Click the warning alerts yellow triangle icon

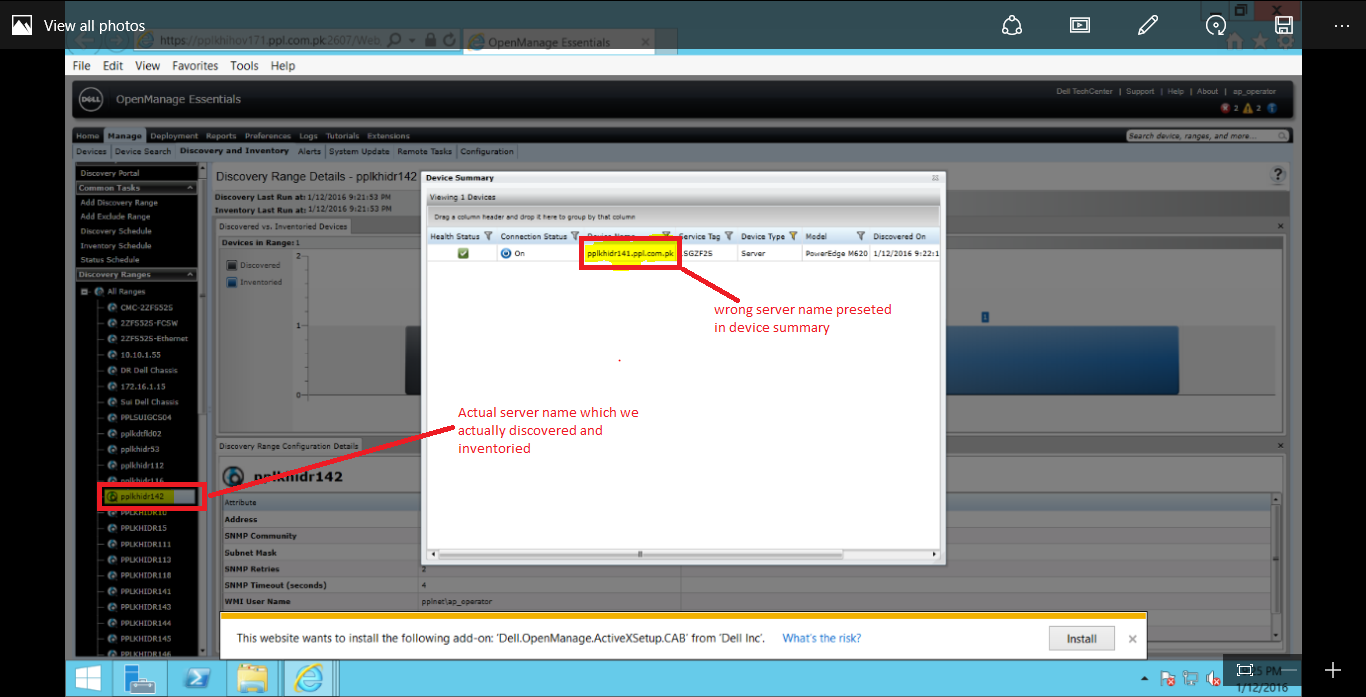click(x=1249, y=108)
